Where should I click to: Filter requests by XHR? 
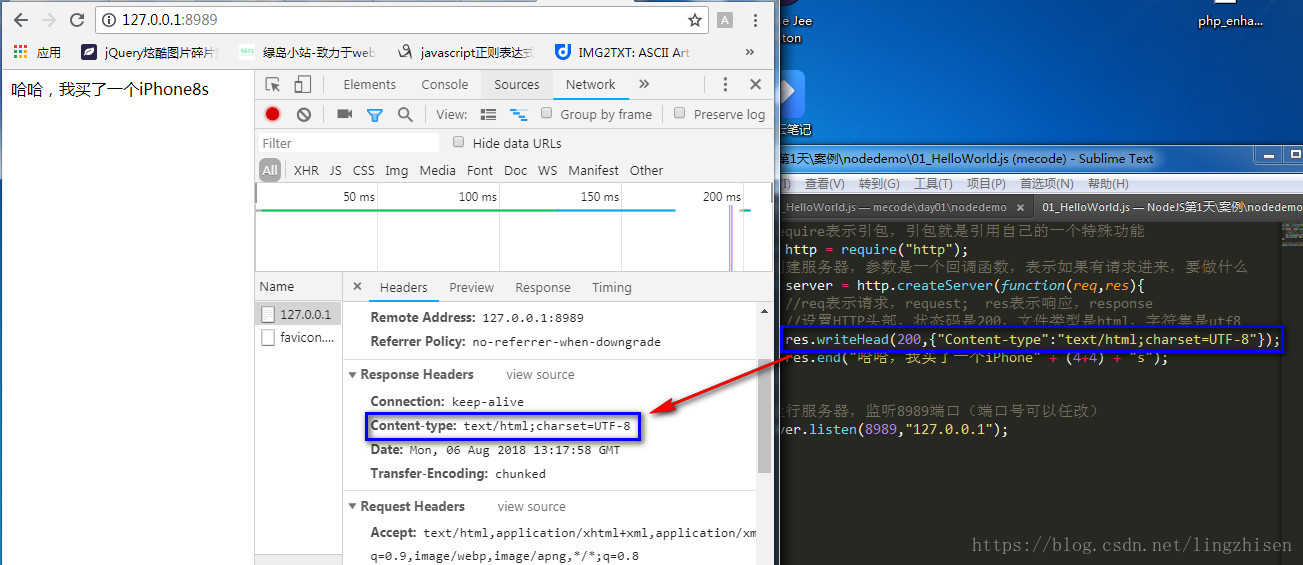click(306, 170)
